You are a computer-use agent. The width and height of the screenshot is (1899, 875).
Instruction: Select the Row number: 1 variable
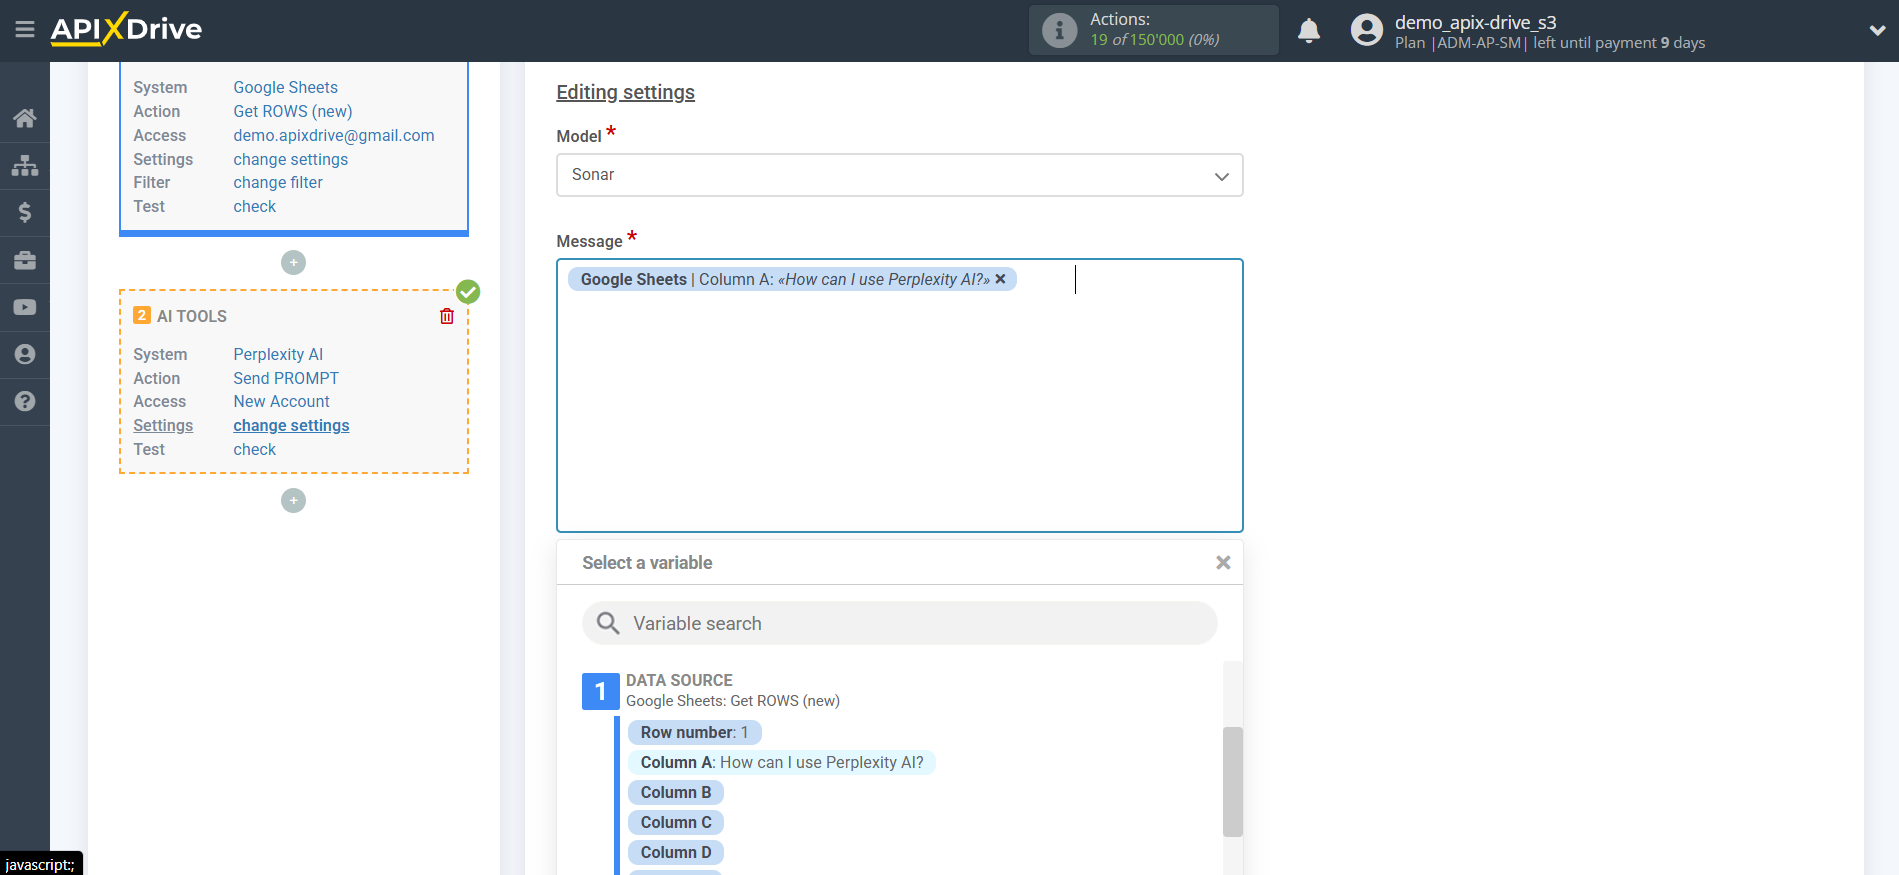[x=695, y=732]
